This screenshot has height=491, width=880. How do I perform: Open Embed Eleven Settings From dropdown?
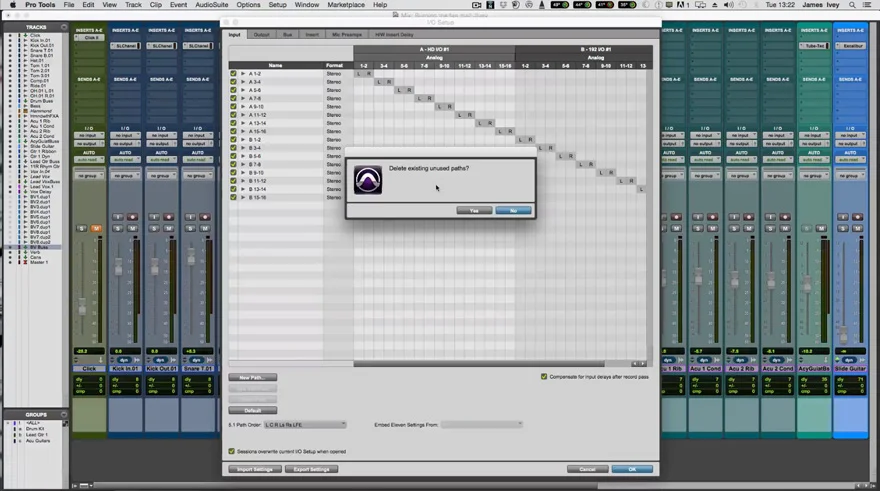point(482,425)
